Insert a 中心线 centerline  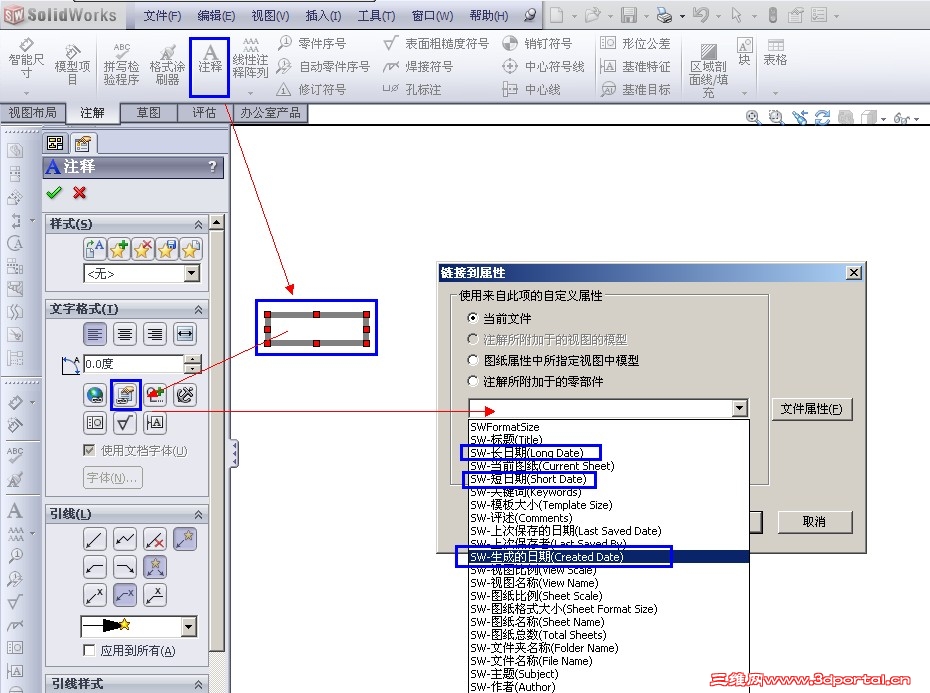(531, 90)
